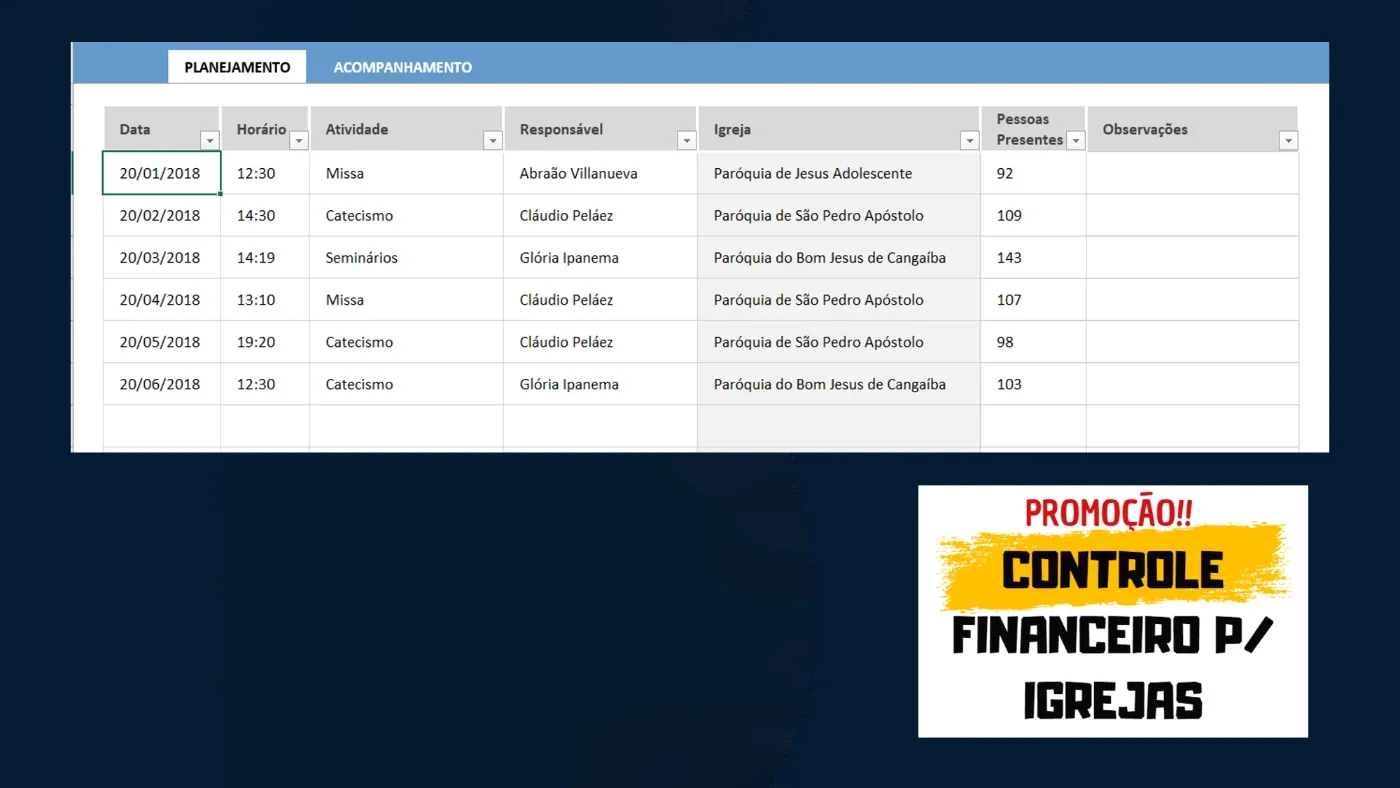This screenshot has width=1400, height=788.
Task: Switch to the PLANEJAMENTO tab
Action: 237,67
